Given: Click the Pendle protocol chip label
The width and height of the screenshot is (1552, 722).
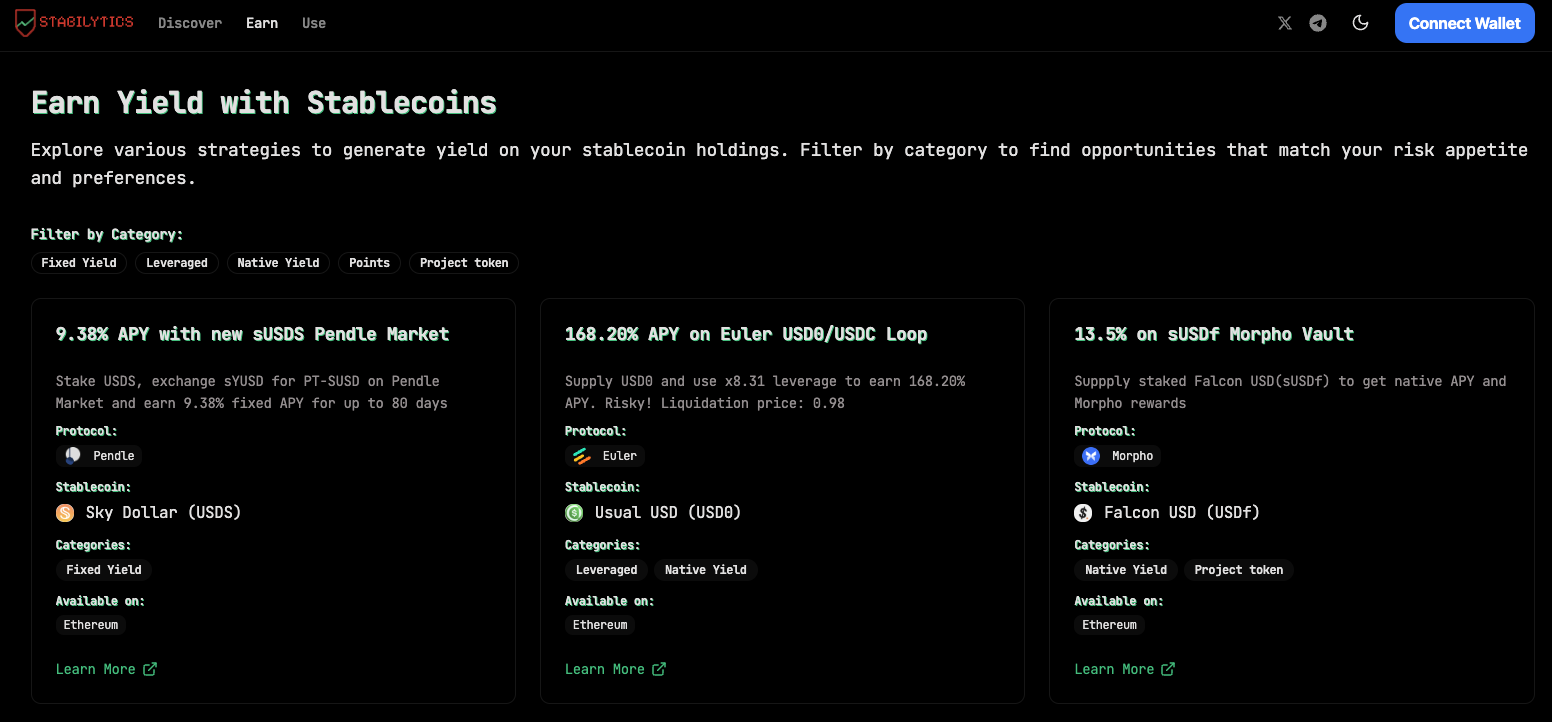Looking at the screenshot, I should (x=114, y=456).
